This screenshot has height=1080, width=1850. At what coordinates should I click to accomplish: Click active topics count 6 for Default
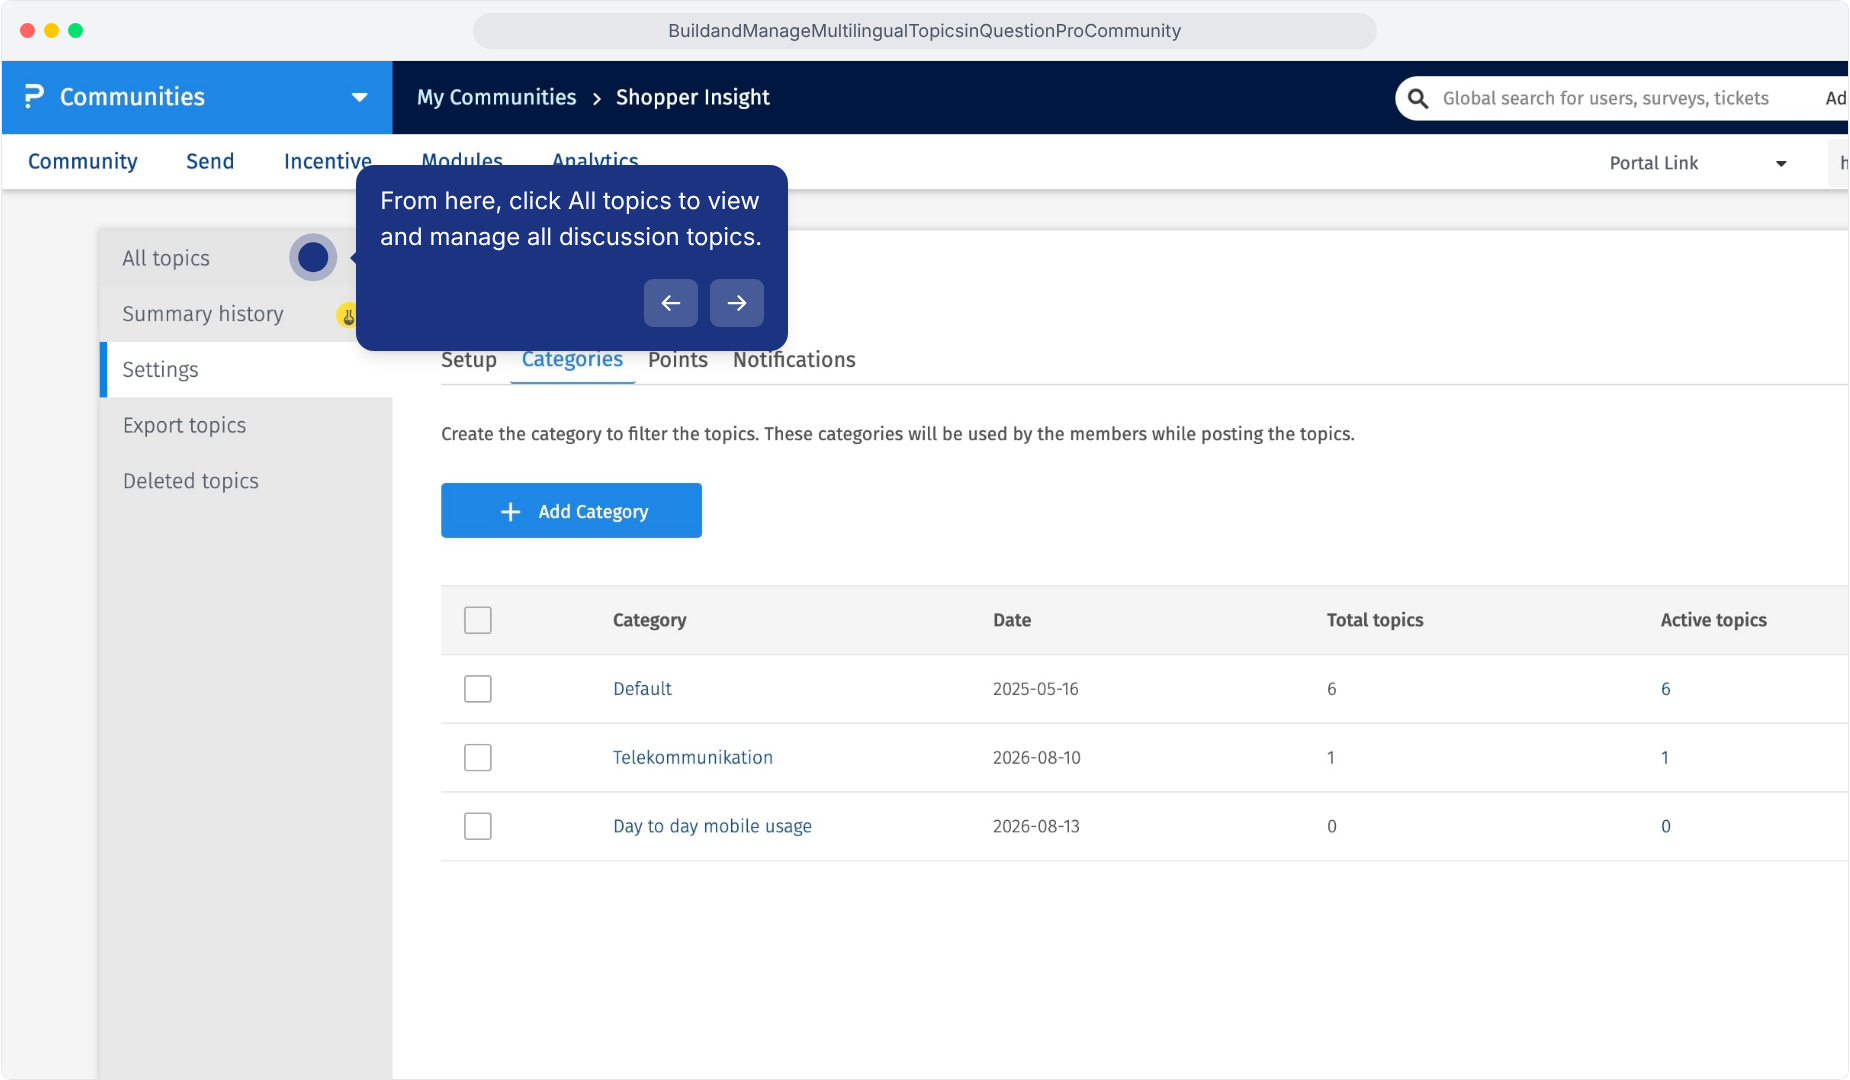[1666, 689]
